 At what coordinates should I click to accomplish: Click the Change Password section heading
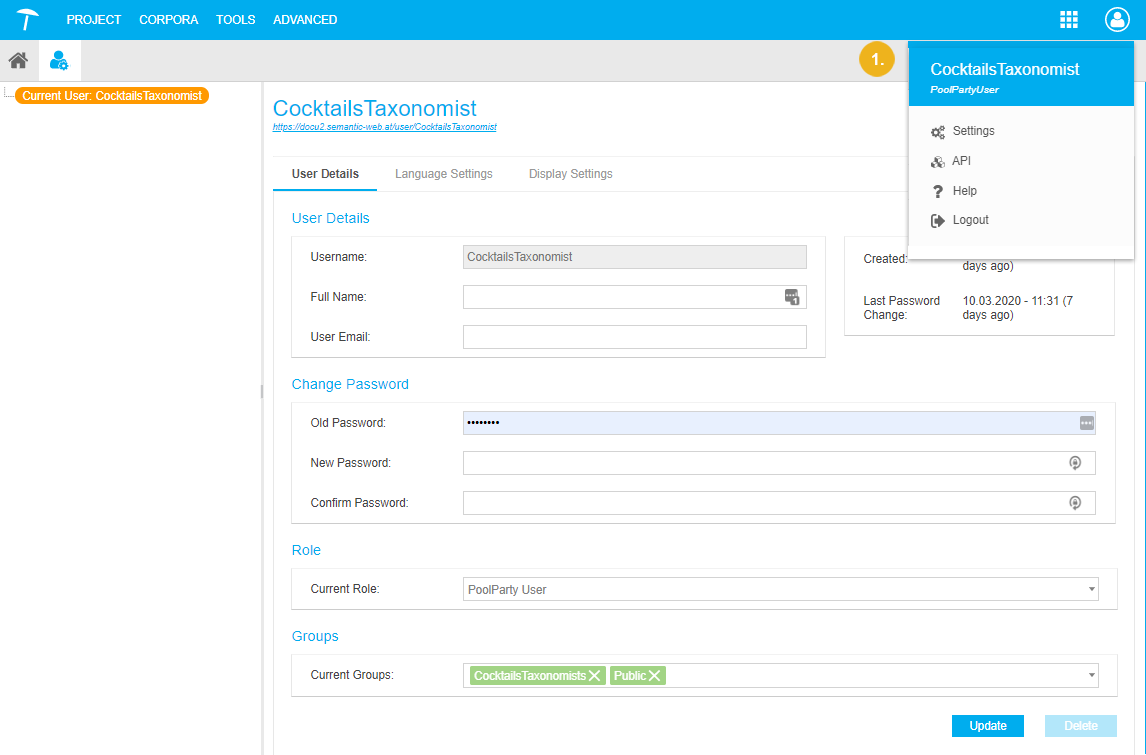click(x=350, y=384)
